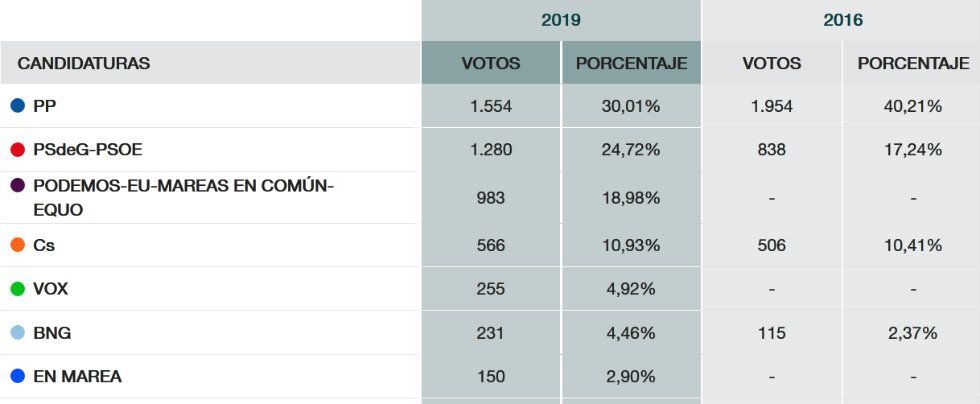
Task: Click the EN MAREA candidature name
Action: [x=78, y=377]
